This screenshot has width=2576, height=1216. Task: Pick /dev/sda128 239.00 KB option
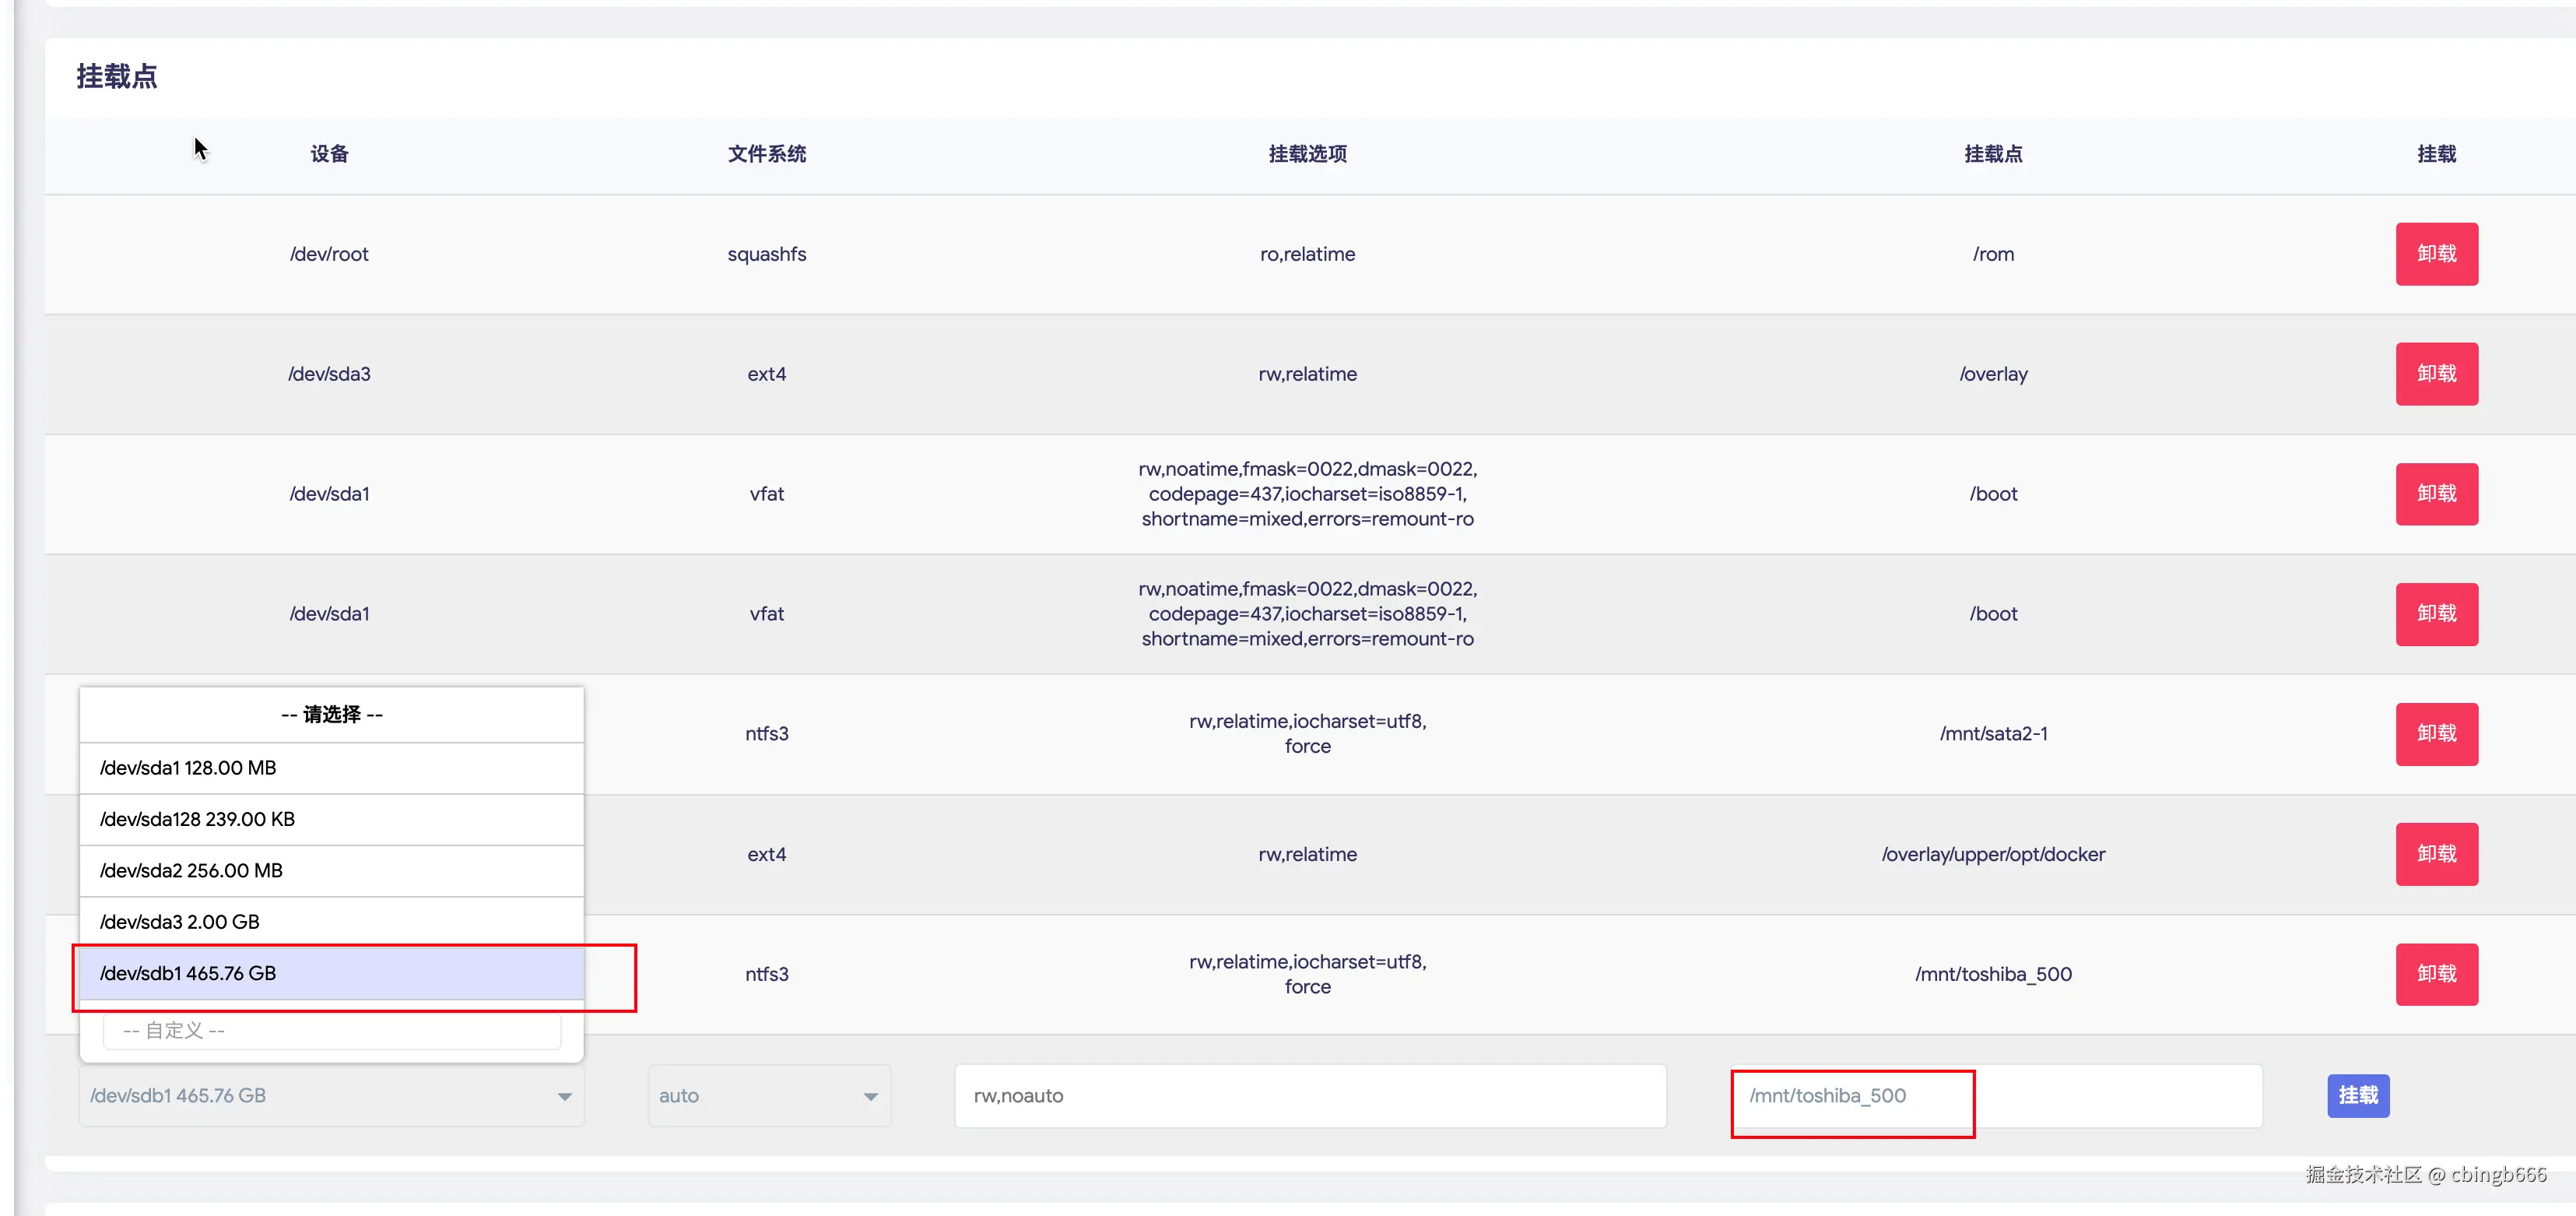[331, 819]
